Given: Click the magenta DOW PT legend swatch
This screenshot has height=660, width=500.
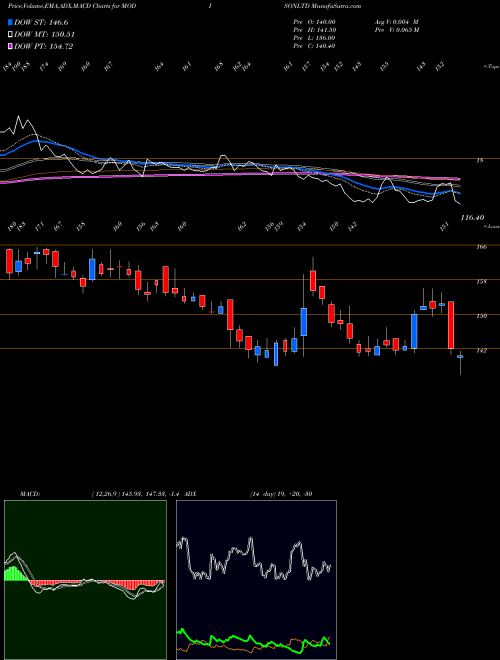Looking at the screenshot, I should (x=10, y=46).
